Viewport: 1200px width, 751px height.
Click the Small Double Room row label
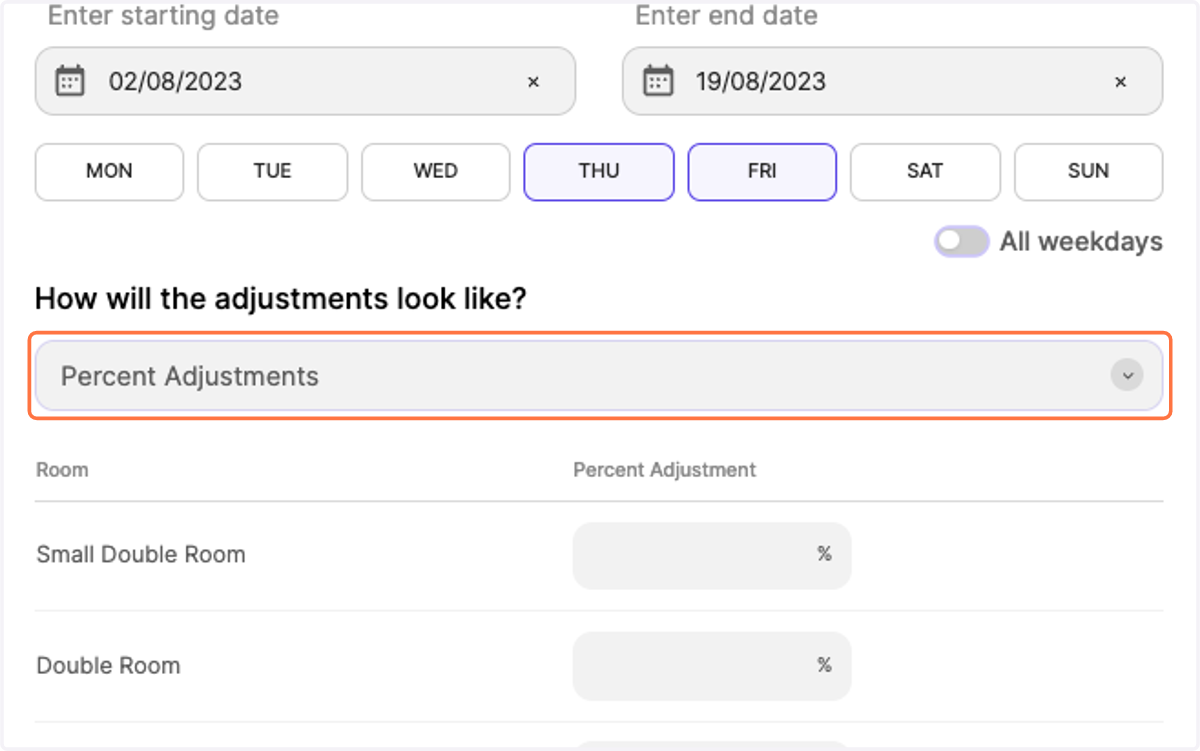click(141, 555)
